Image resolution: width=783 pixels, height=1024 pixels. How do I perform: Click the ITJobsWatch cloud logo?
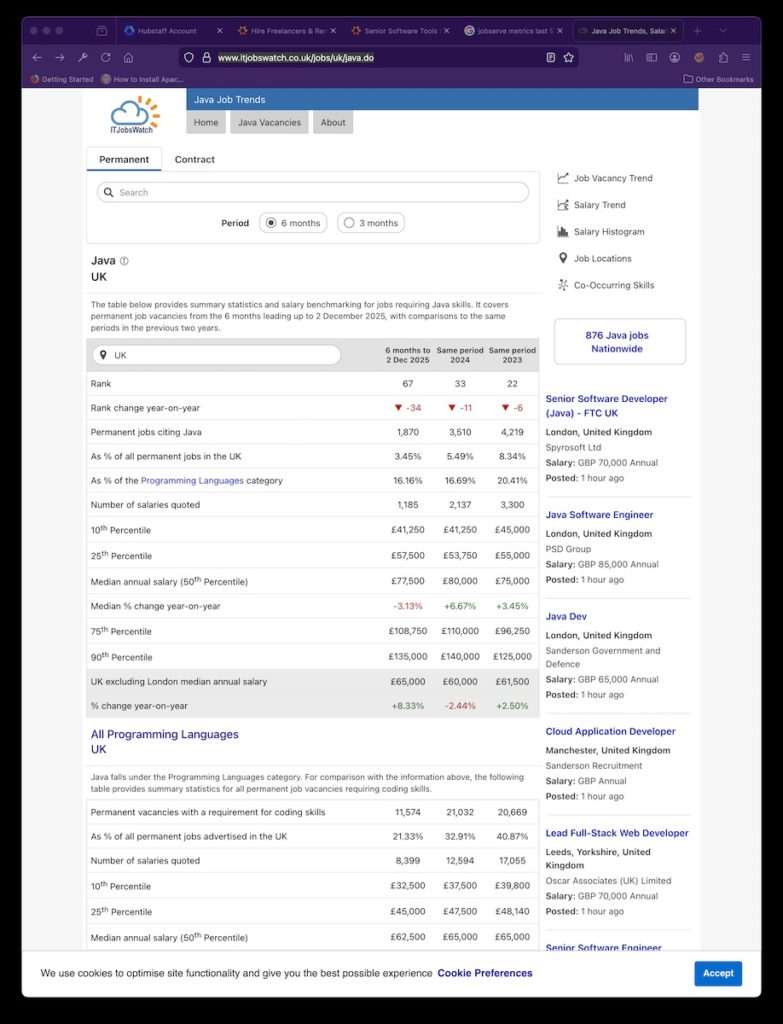pyautogui.click(x=135, y=114)
